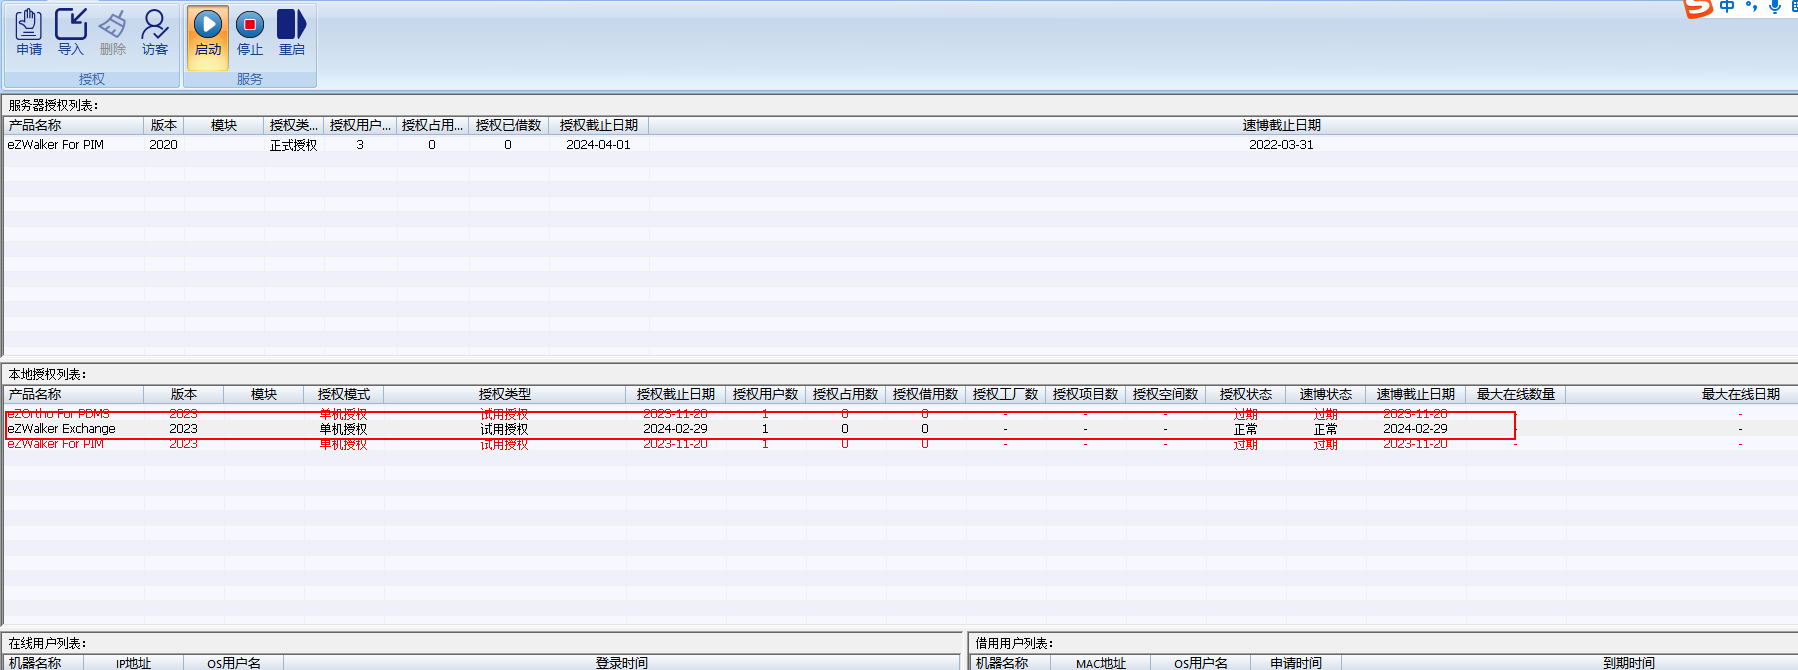The image size is (1798, 670).
Task: Click 机器名称 header in borrowed user list
Action: tap(1011, 662)
